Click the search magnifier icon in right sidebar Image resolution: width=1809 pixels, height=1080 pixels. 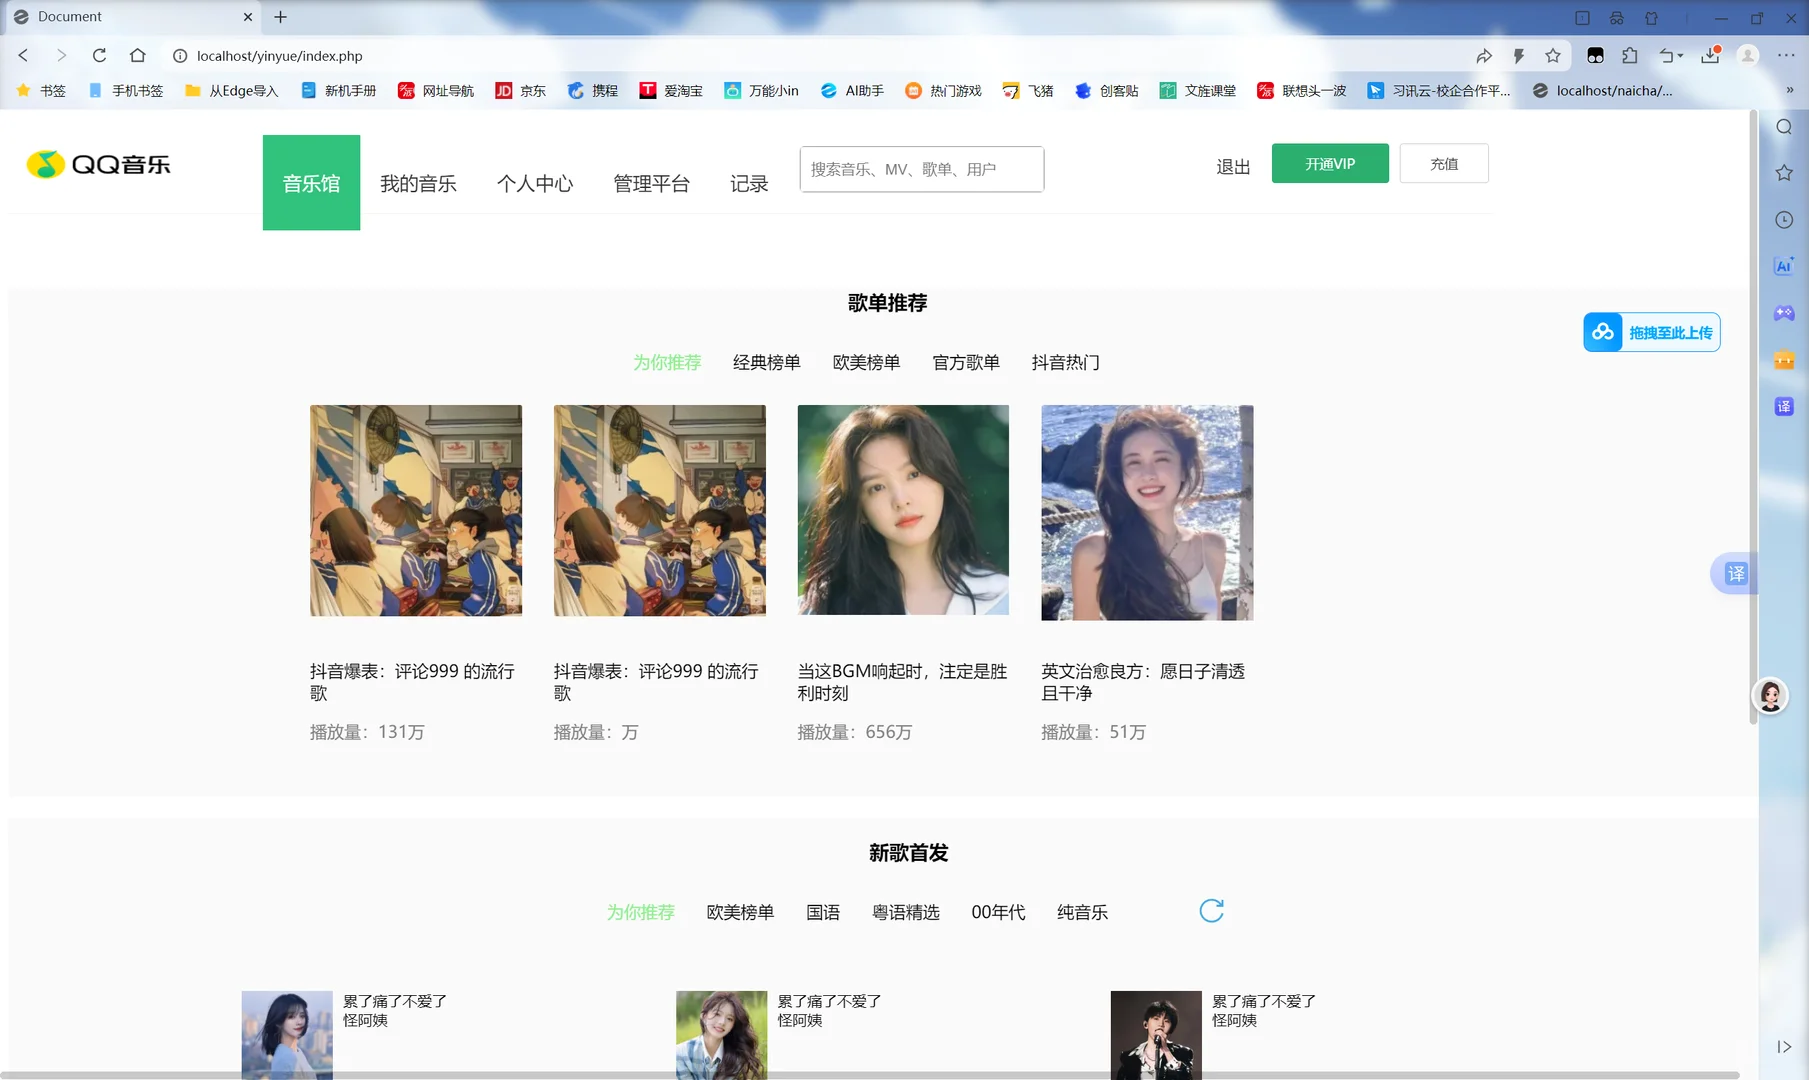(1783, 127)
